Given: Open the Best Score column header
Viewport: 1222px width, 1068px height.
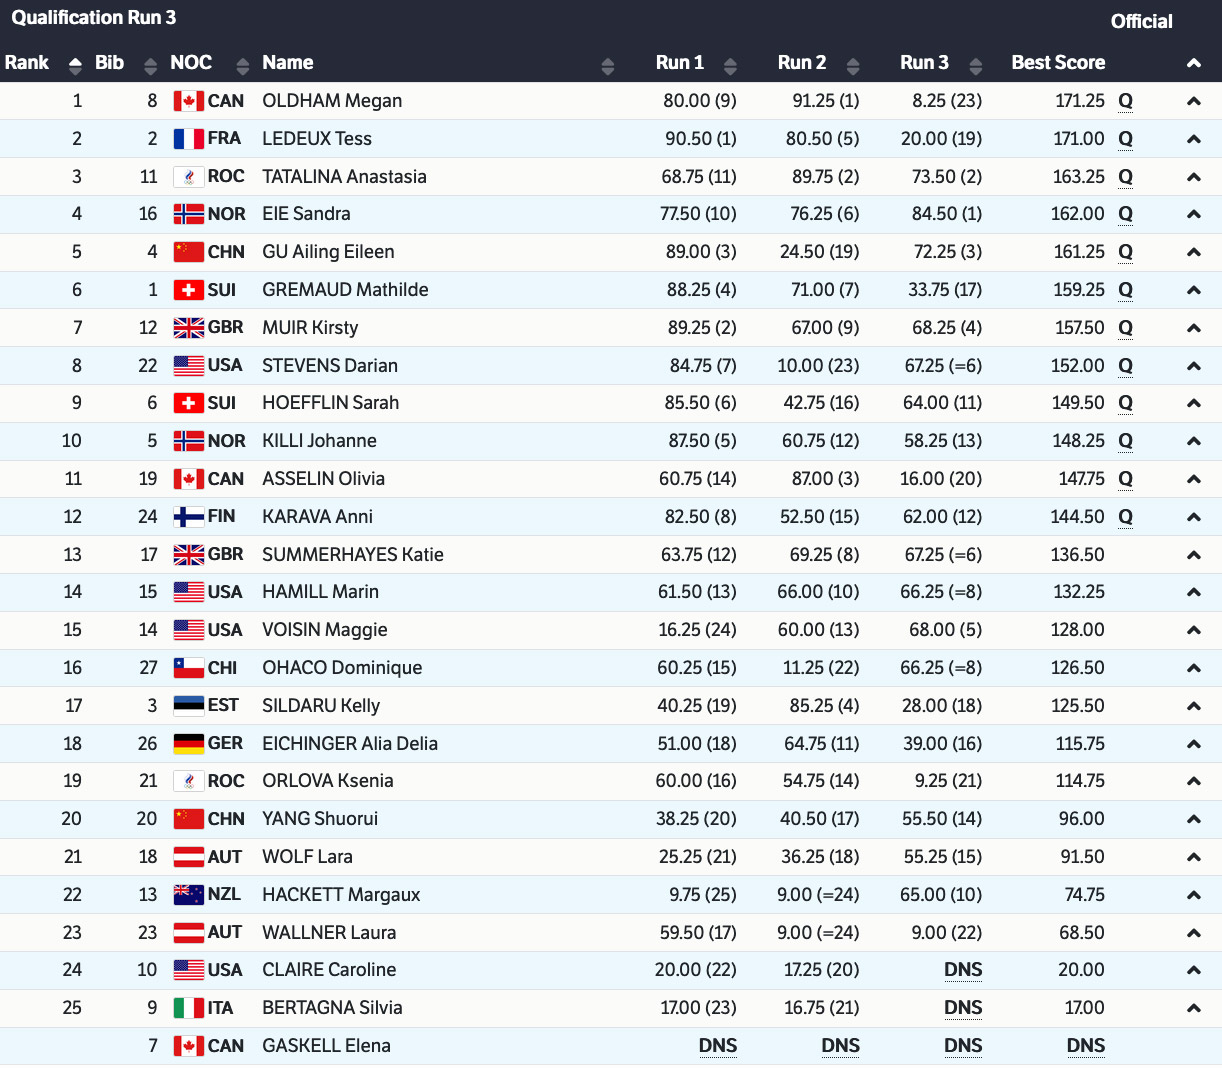Looking at the screenshot, I should (1057, 62).
